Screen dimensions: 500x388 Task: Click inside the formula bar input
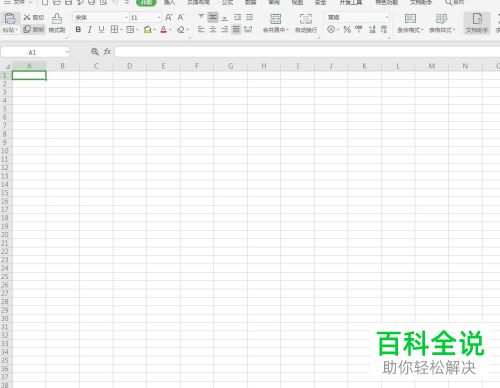pyautogui.click(x=307, y=52)
